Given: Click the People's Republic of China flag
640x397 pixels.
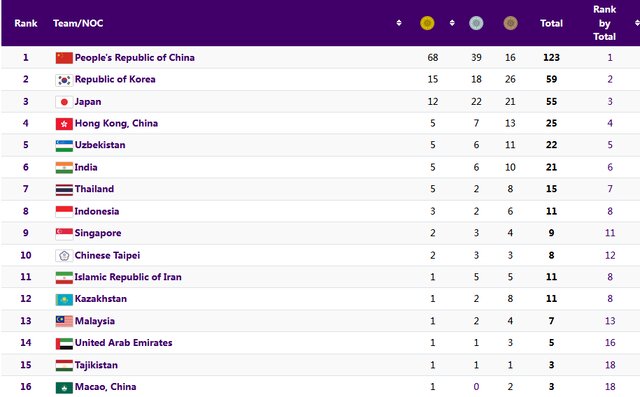Looking at the screenshot, I should (x=64, y=58).
